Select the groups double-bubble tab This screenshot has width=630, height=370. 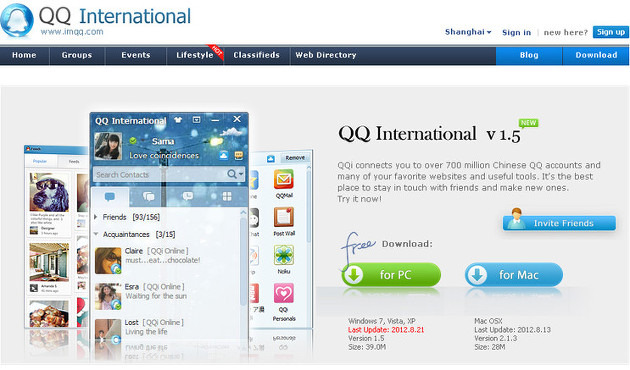(x=149, y=196)
